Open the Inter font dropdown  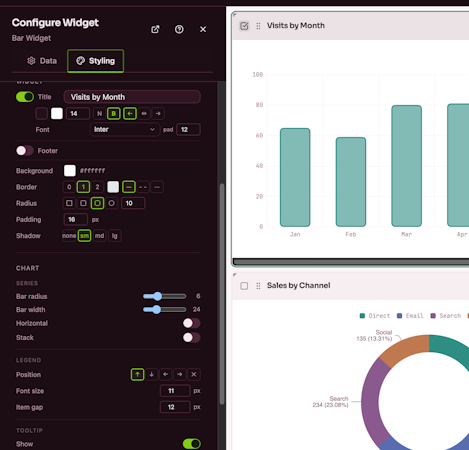tap(124, 129)
